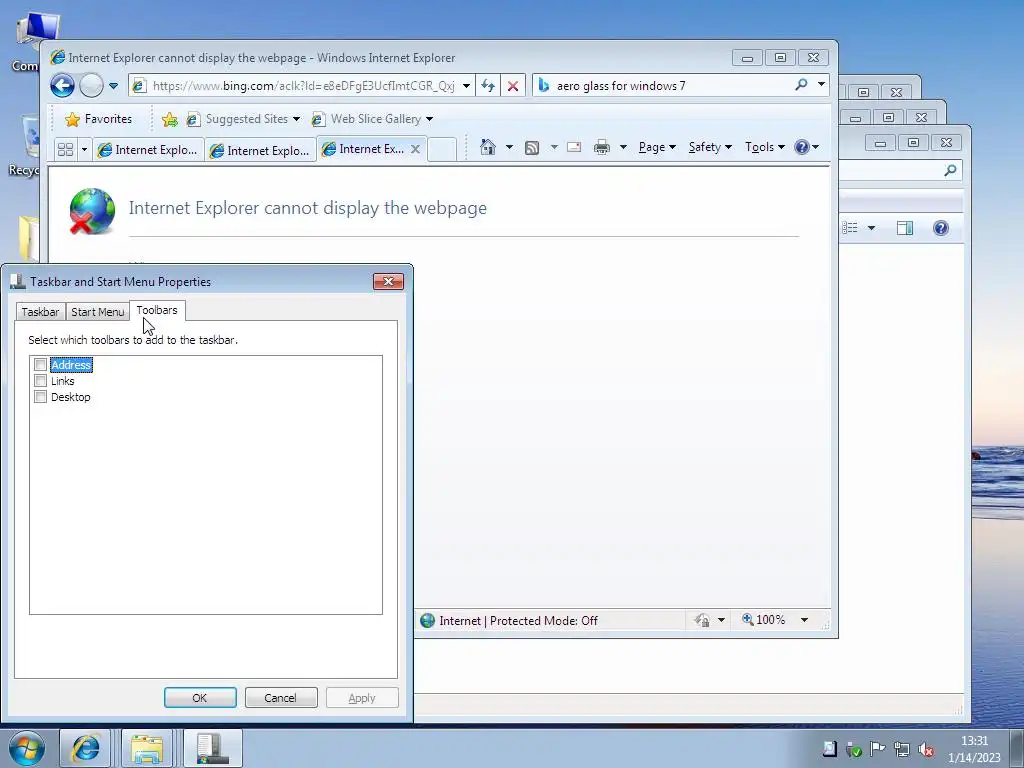Click the search icon in background Explorer window

(950, 170)
